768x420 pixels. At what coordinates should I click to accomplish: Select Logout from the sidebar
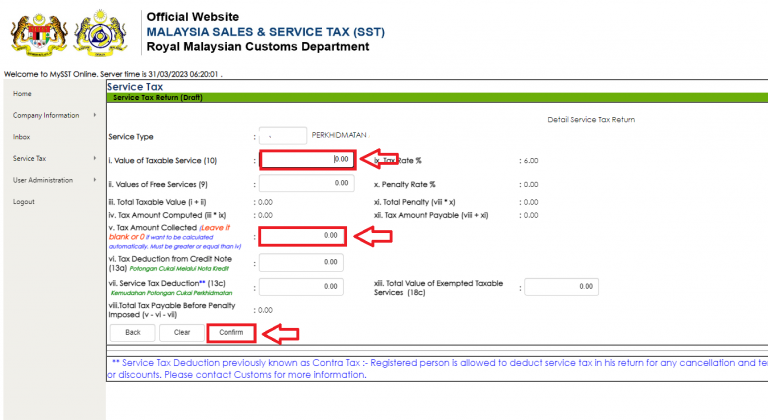click(x=24, y=202)
